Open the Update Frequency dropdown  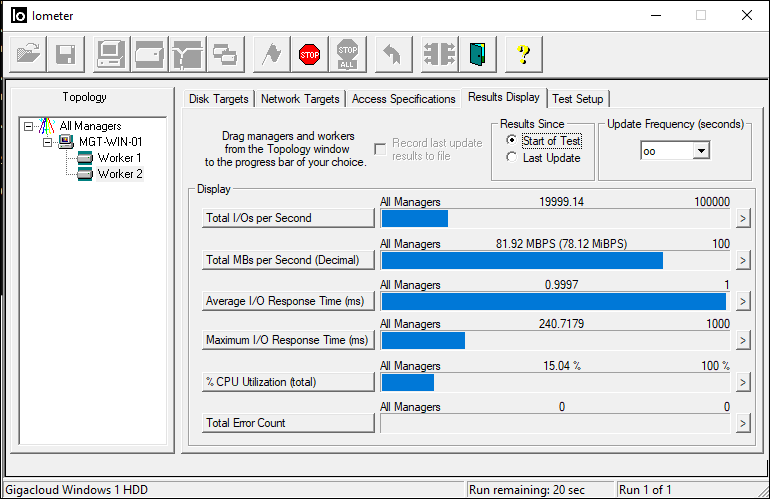[700, 150]
